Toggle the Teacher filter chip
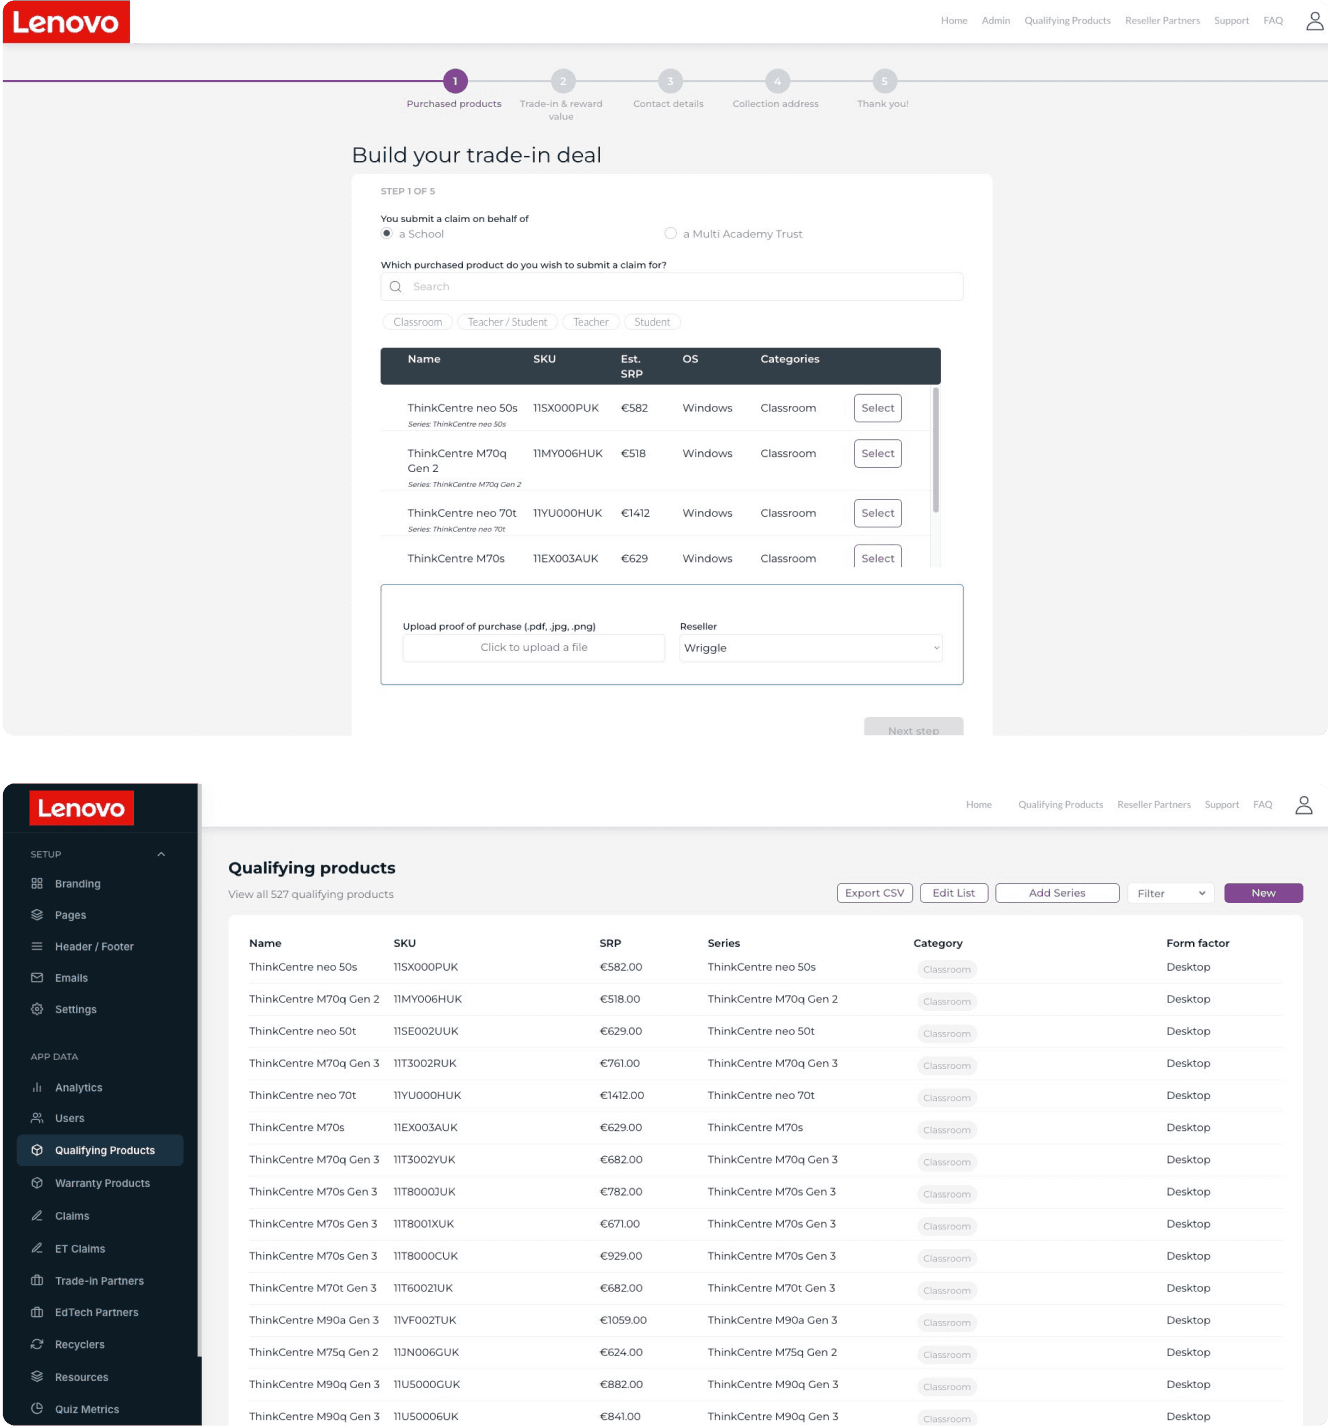Image resolution: width=1328 pixels, height=1426 pixels. 590,322
